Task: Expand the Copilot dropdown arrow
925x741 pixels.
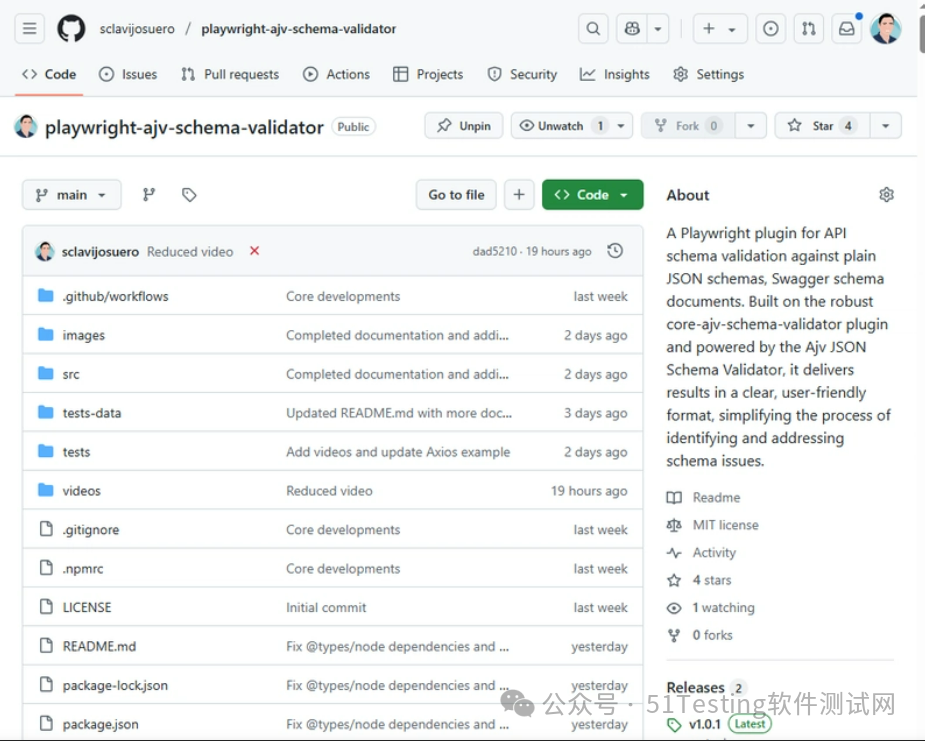Action: click(x=658, y=28)
